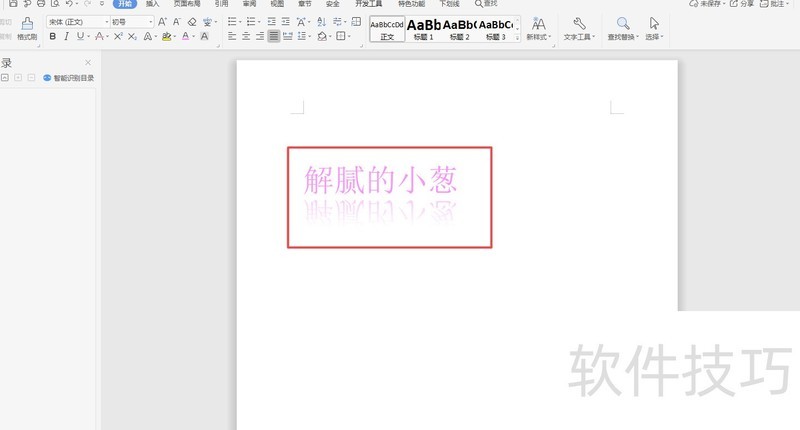The image size is (800, 430).
Task: Switch to the 审阅 (Review) tab
Action: pyautogui.click(x=249, y=4)
